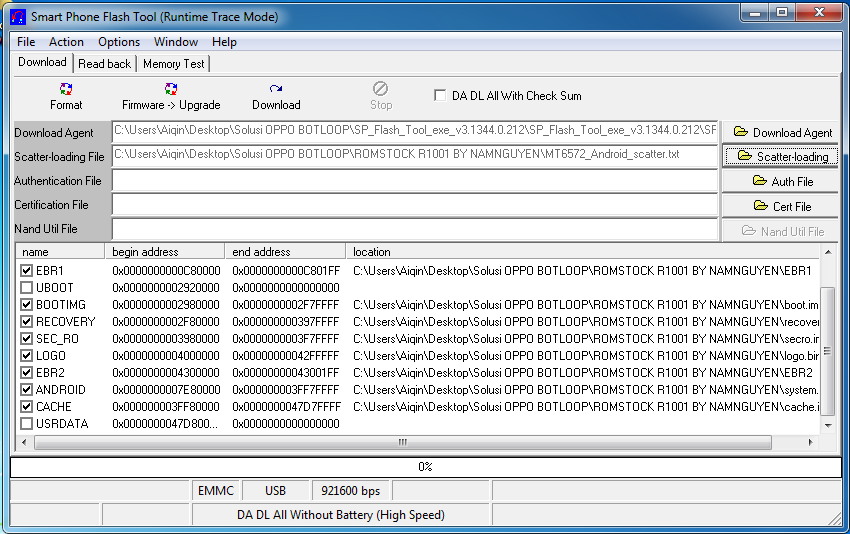Start Firmware -> Upgrade from toolbar
The height and width of the screenshot is (534, 850).
tap(171, 96)
